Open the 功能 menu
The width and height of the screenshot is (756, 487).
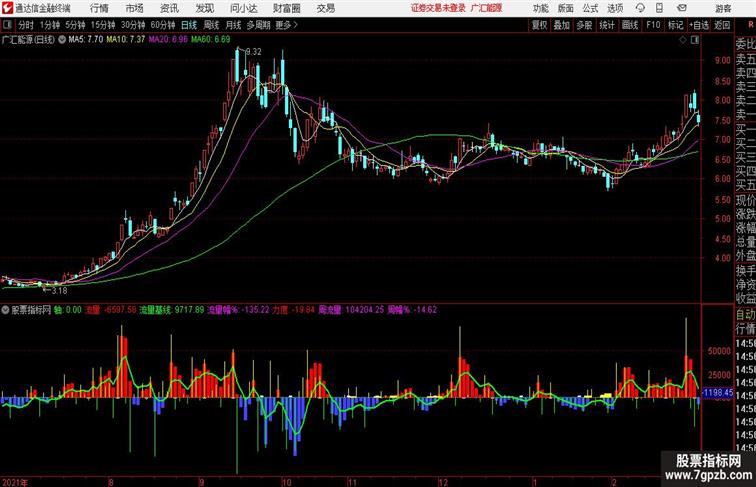pos(540,8)
